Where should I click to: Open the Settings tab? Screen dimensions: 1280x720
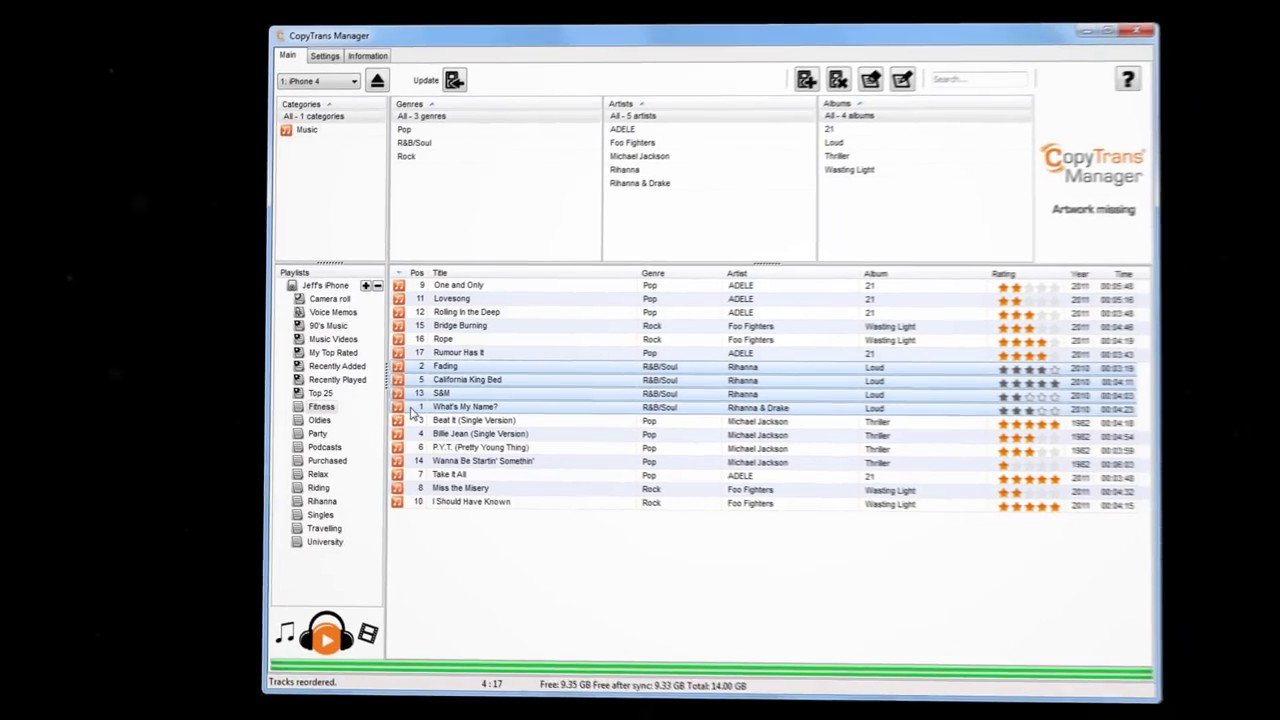pos(324,56)
